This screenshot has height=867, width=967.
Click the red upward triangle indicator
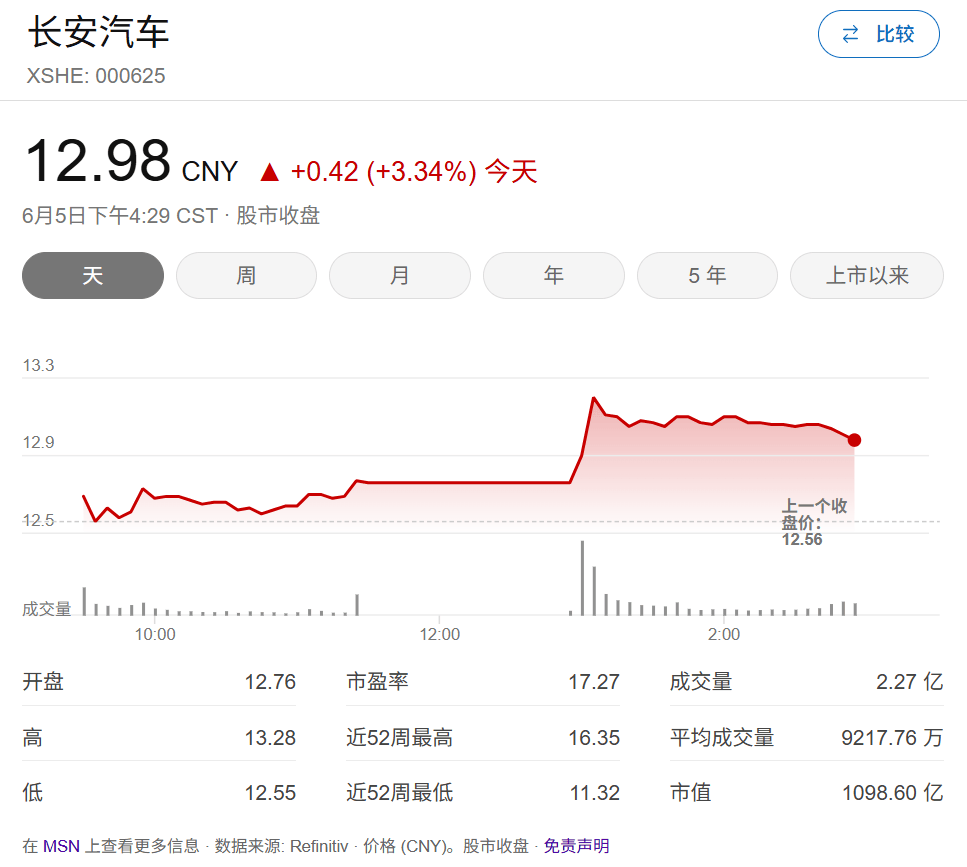[x=269, y=172]
